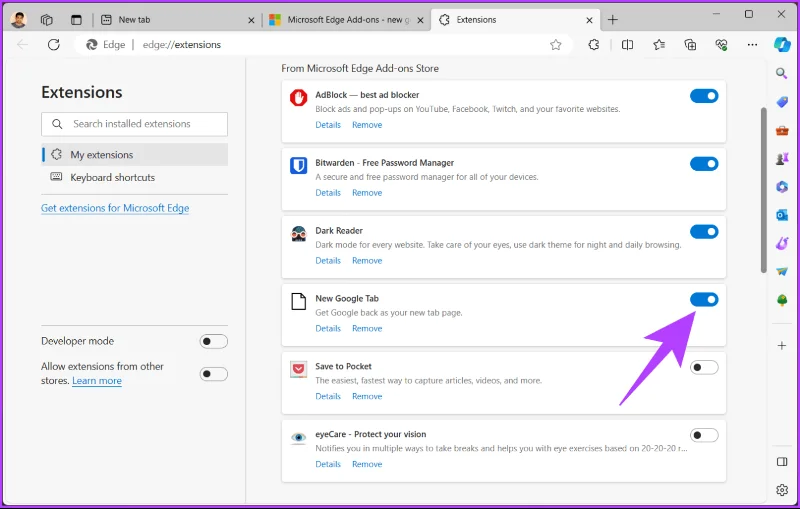Allow extensions from other stores toggle
Viewport: 800px width, 509px height.
(213, 374)
